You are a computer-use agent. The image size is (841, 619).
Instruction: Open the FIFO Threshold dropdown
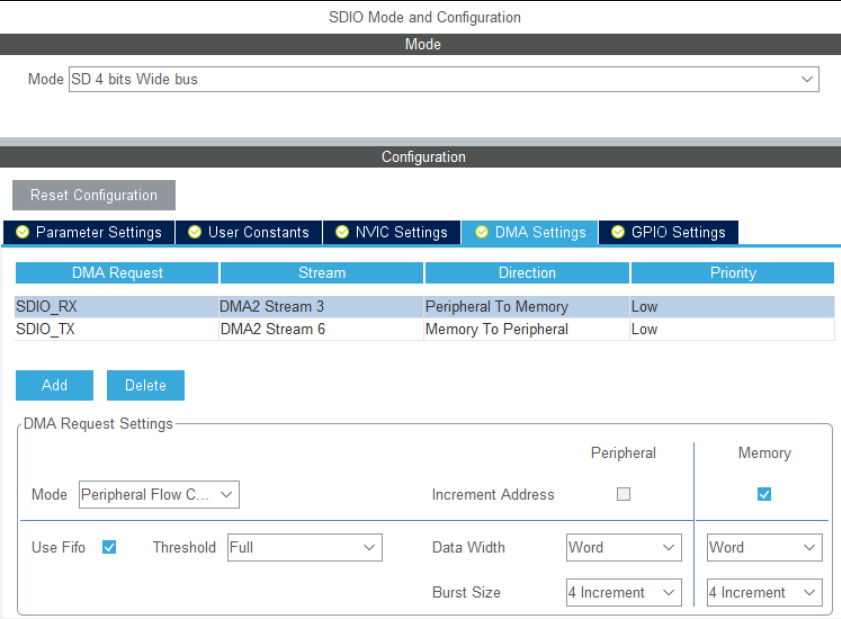[305, 547]
